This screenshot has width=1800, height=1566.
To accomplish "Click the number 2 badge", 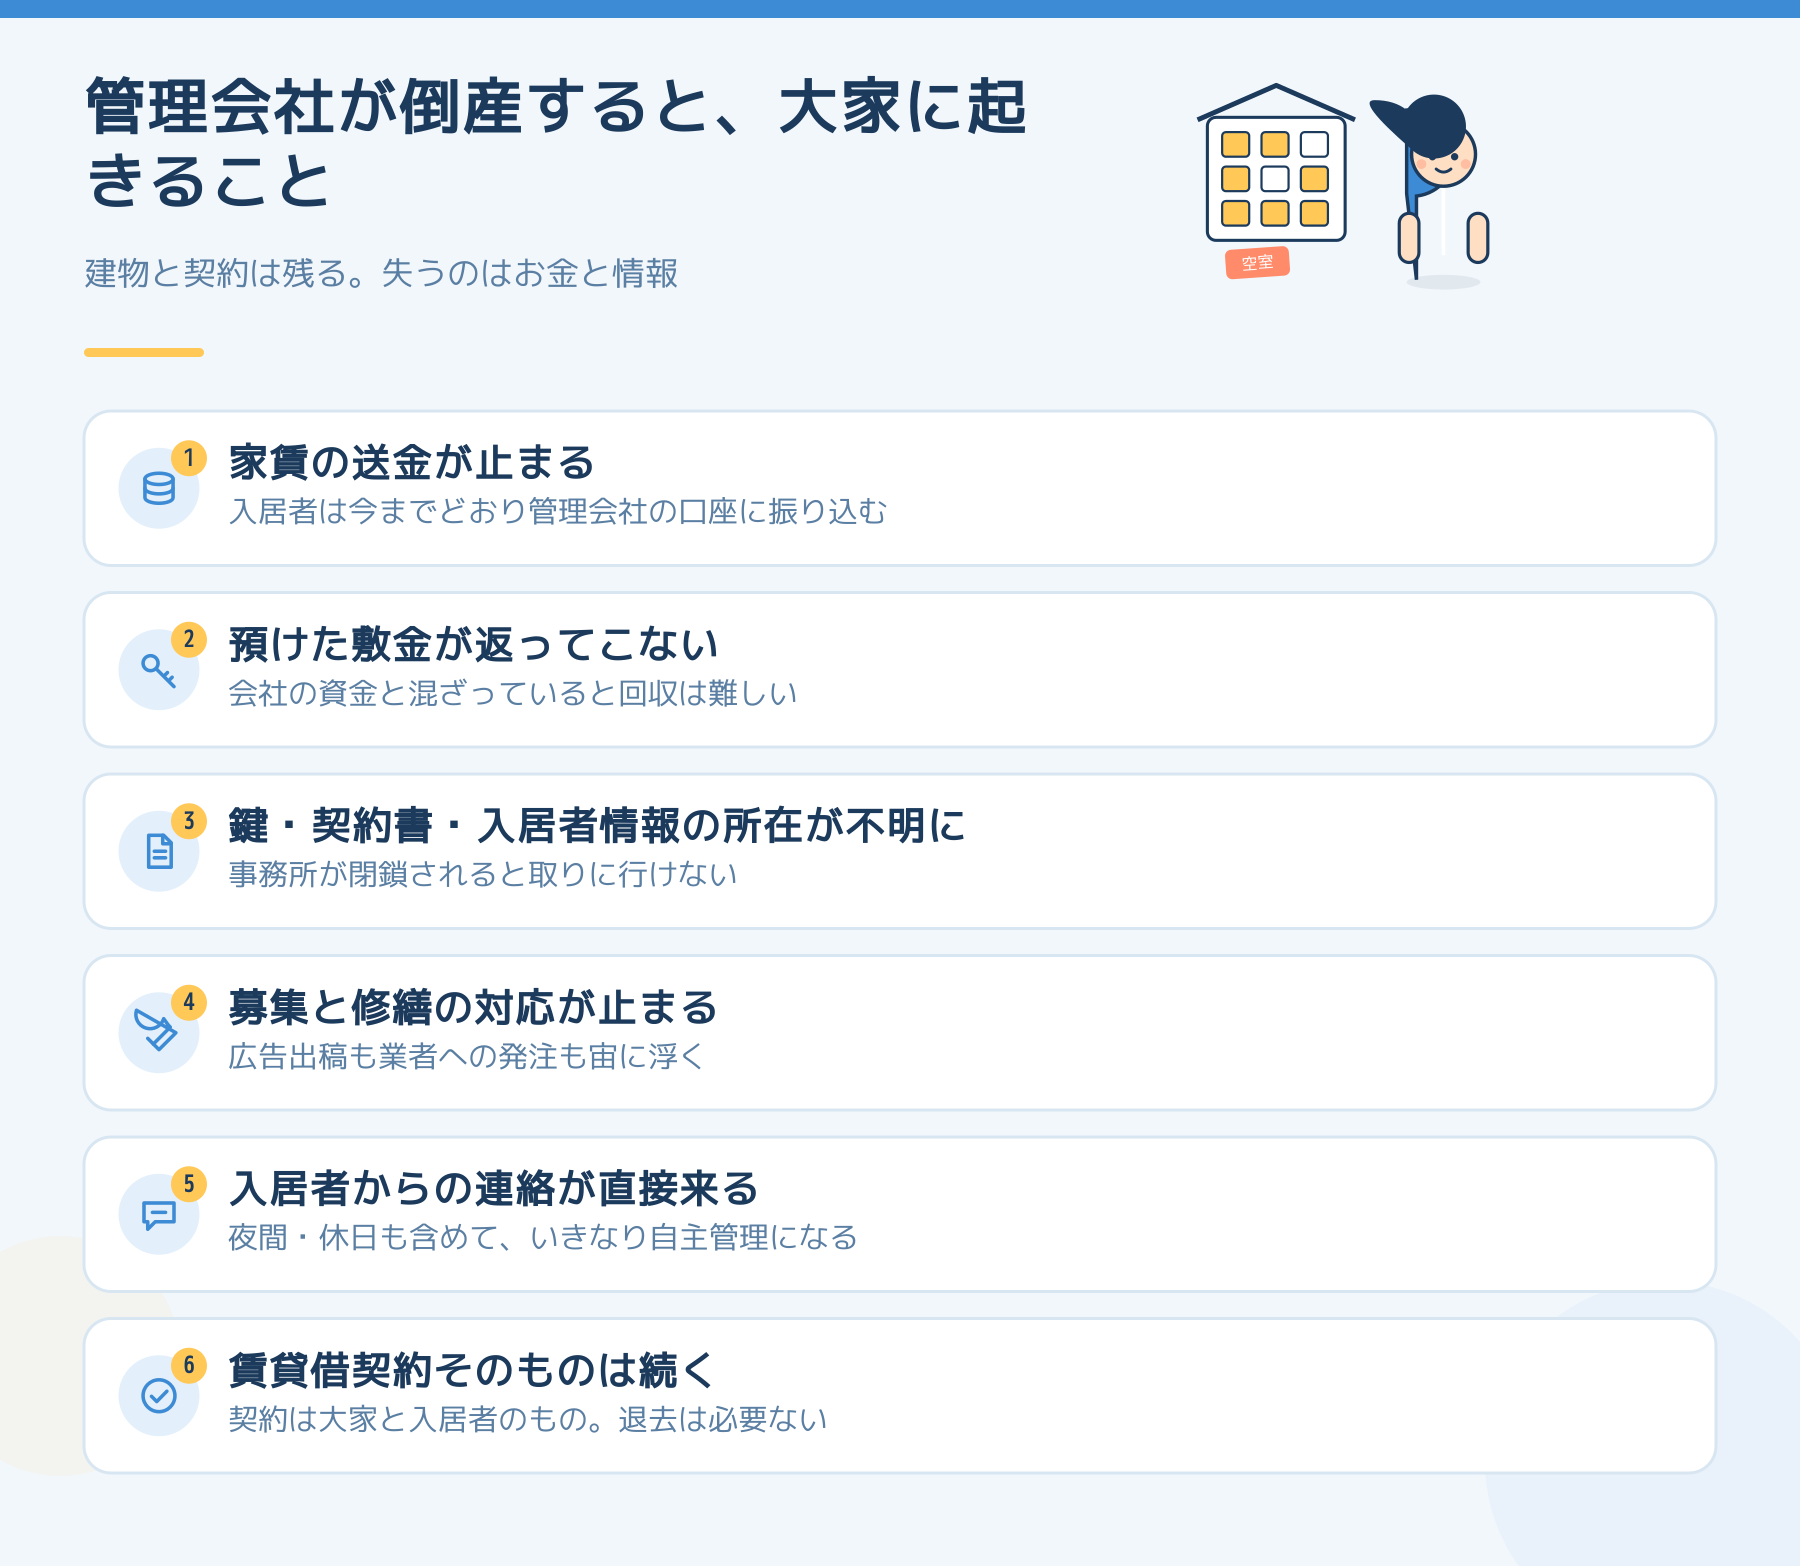I will coord(189,639).
